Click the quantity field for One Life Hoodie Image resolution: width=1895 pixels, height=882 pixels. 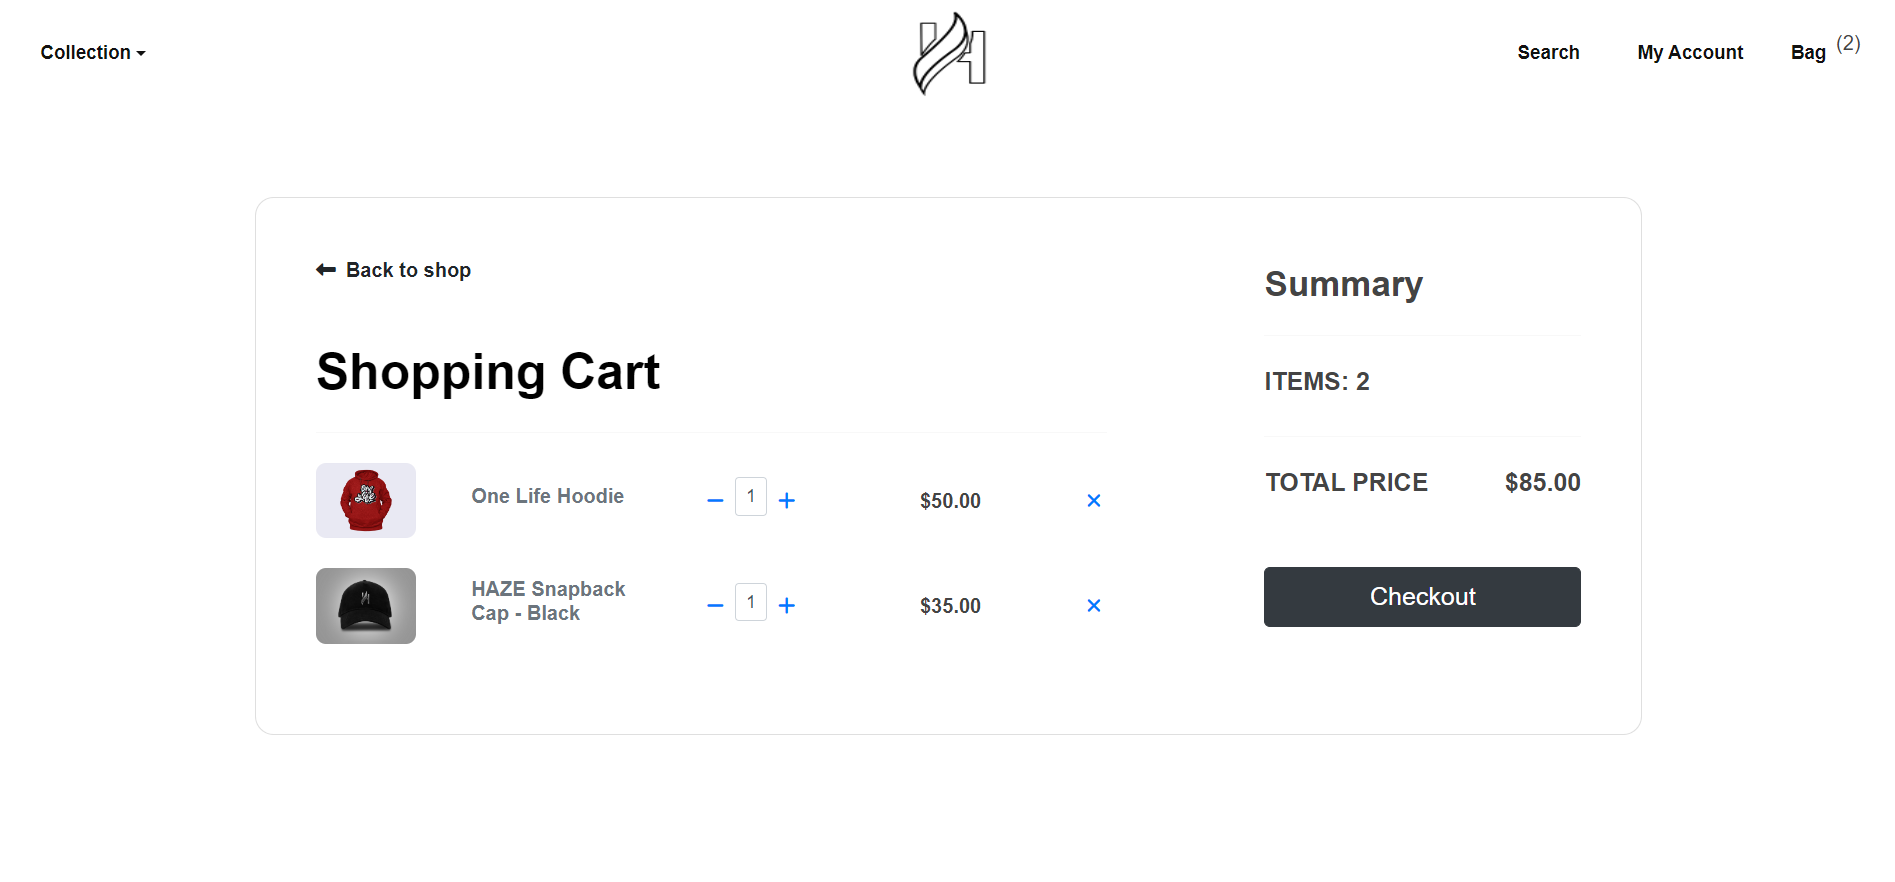[x=750, y=497]
